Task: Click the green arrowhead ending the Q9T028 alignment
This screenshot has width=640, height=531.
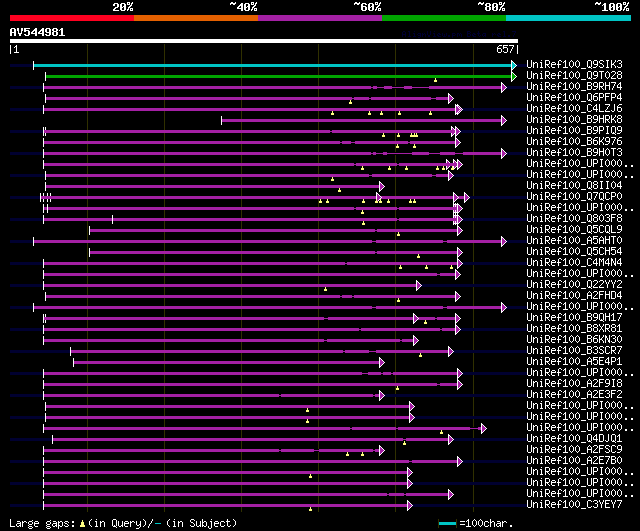Action: [x=514, y=76]
